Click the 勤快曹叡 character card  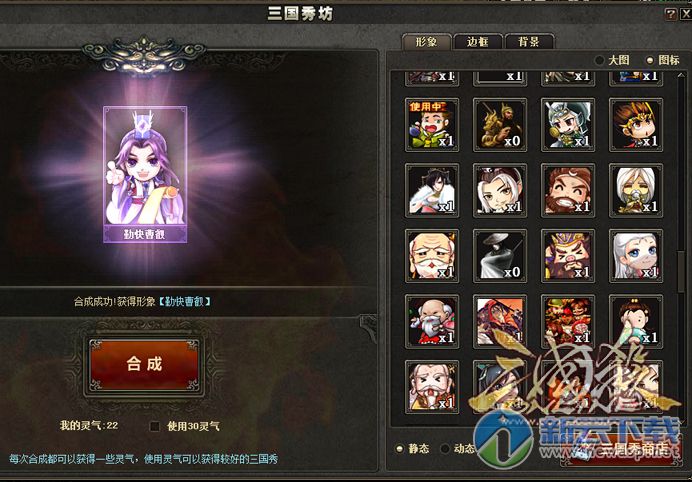click(x=145, y=174)
